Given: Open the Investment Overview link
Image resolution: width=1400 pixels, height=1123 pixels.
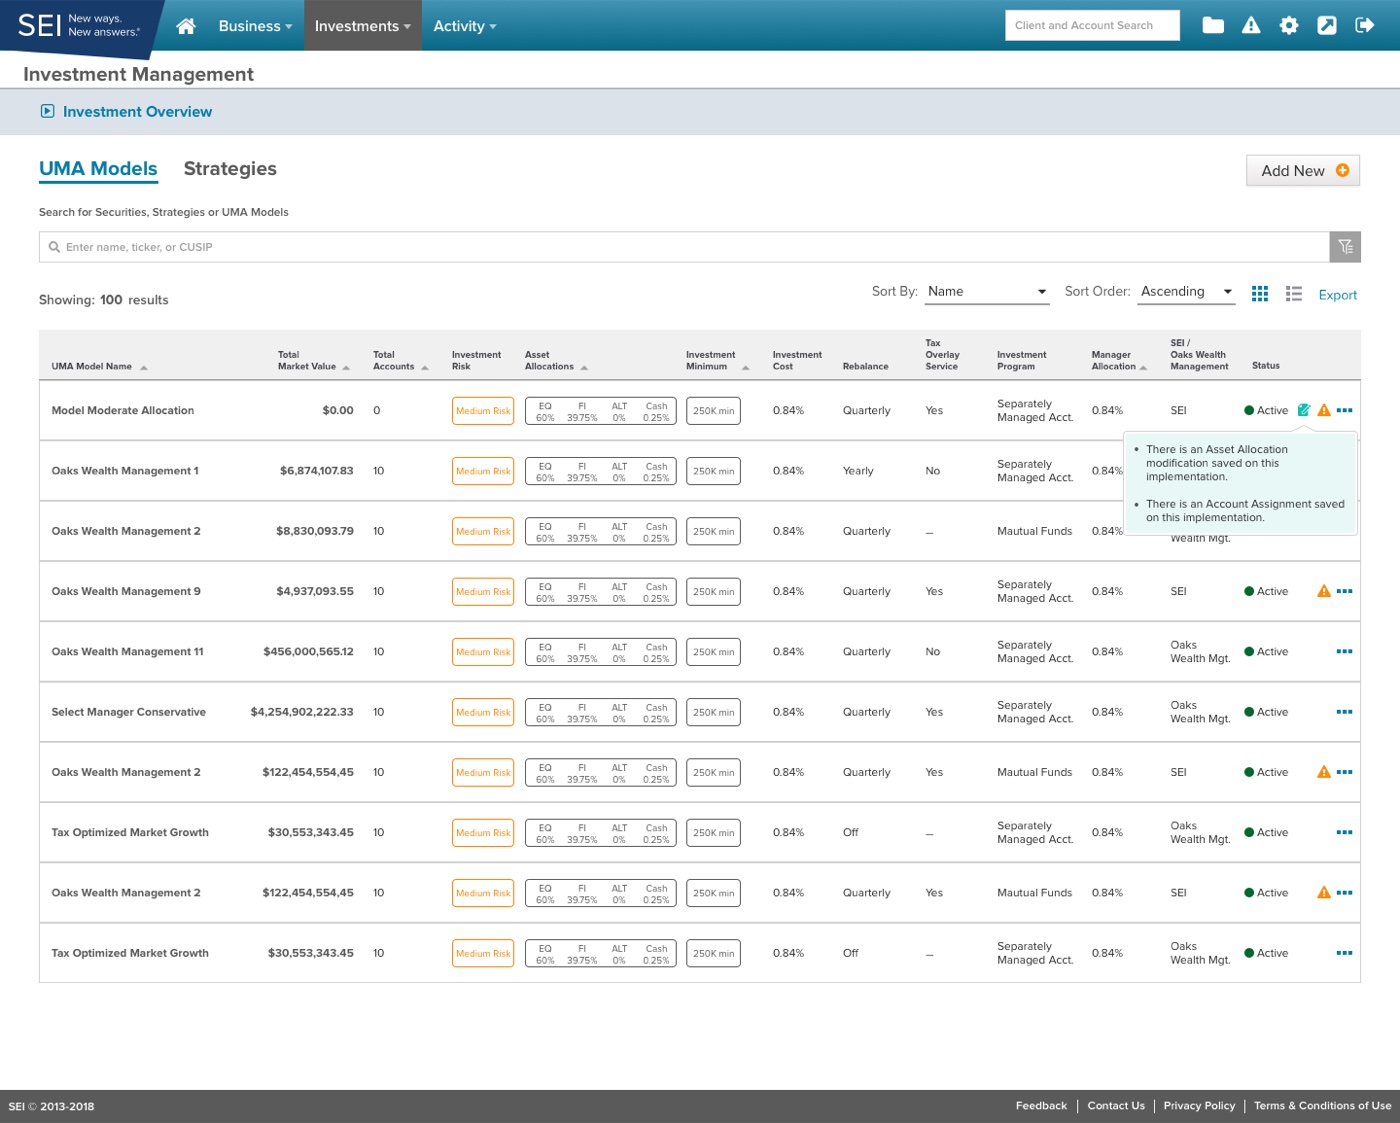Looking at the screenshot, I should [x=137, y=112].
